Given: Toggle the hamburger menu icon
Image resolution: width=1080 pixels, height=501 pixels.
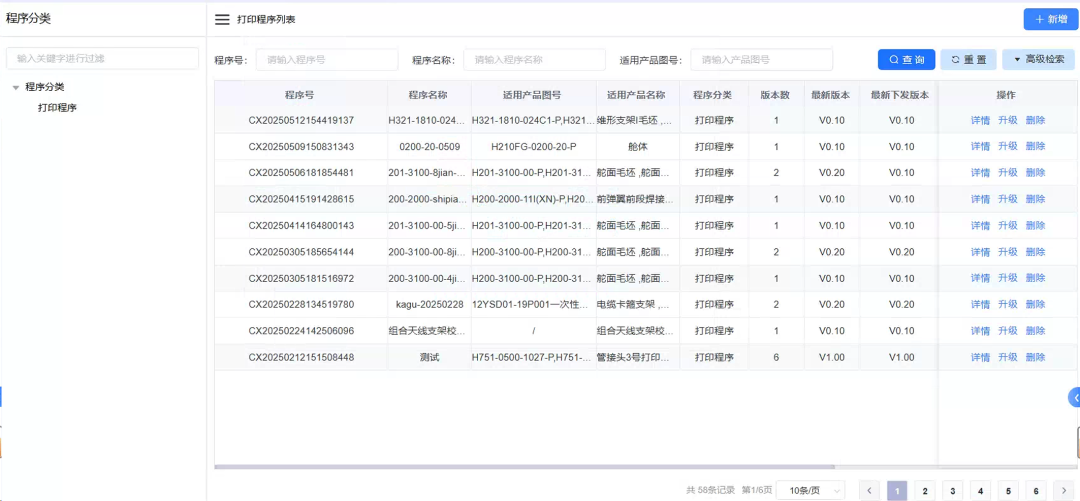Looking at the screenshot, I should 222,19.
